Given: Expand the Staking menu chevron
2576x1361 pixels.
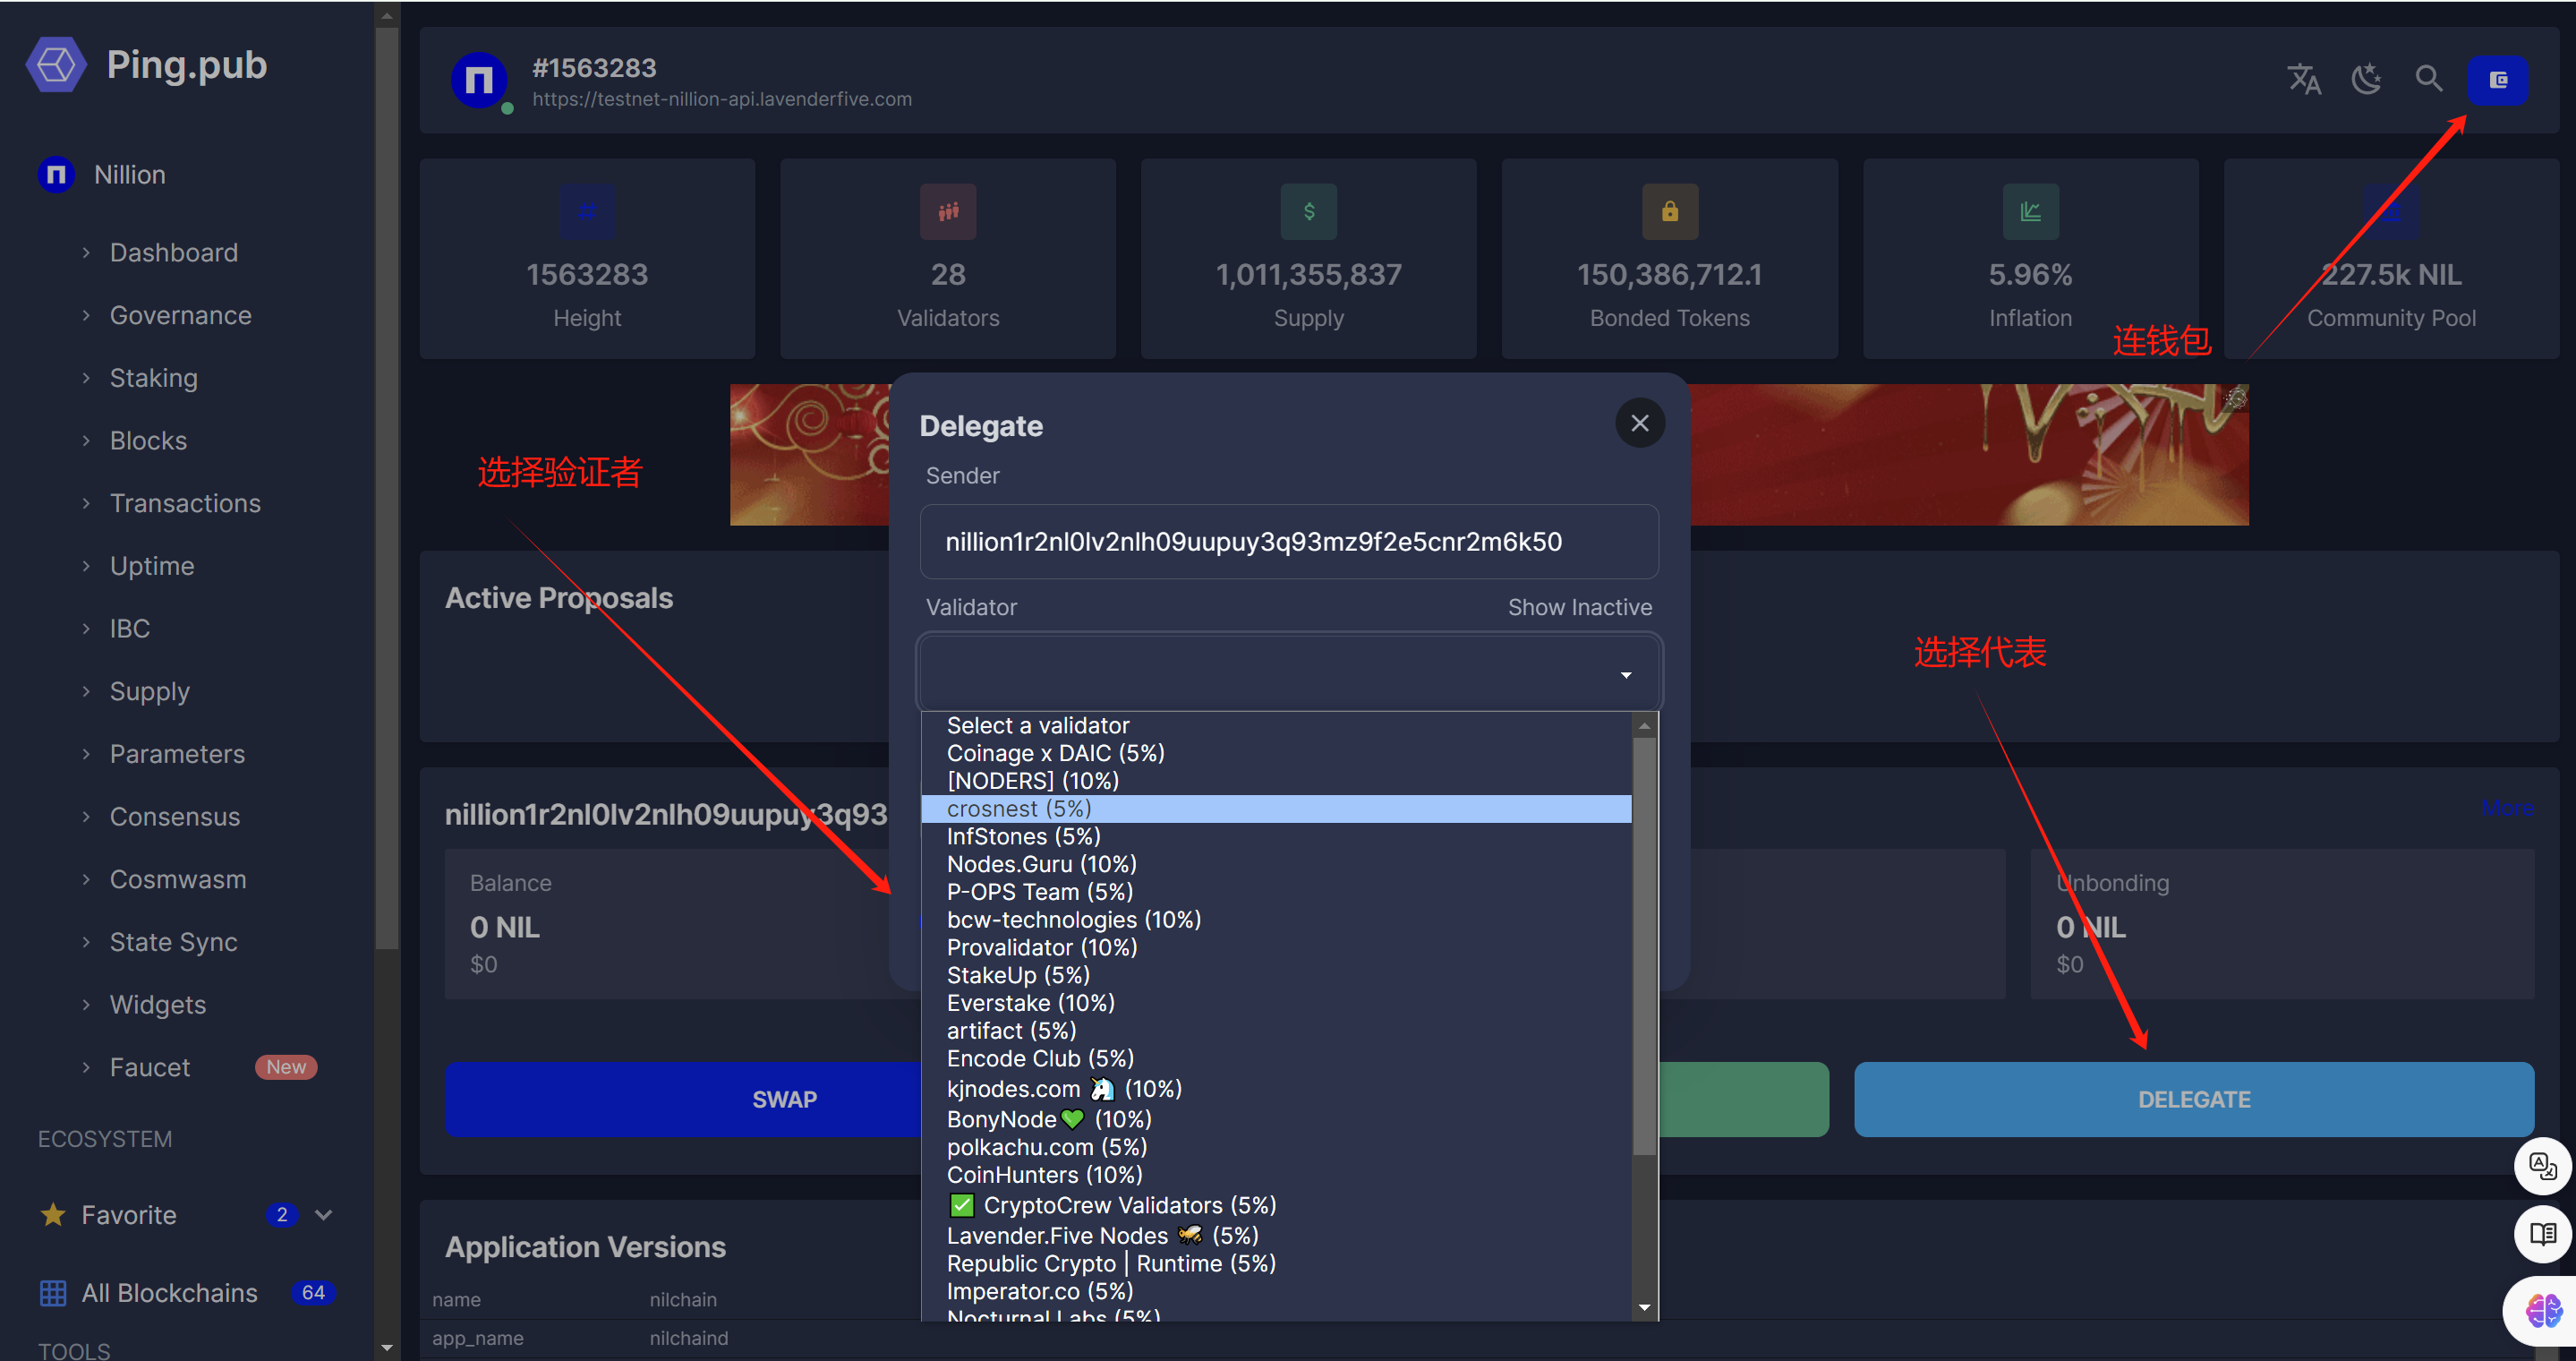Looking at the screenshot, I should click(86, 378).
